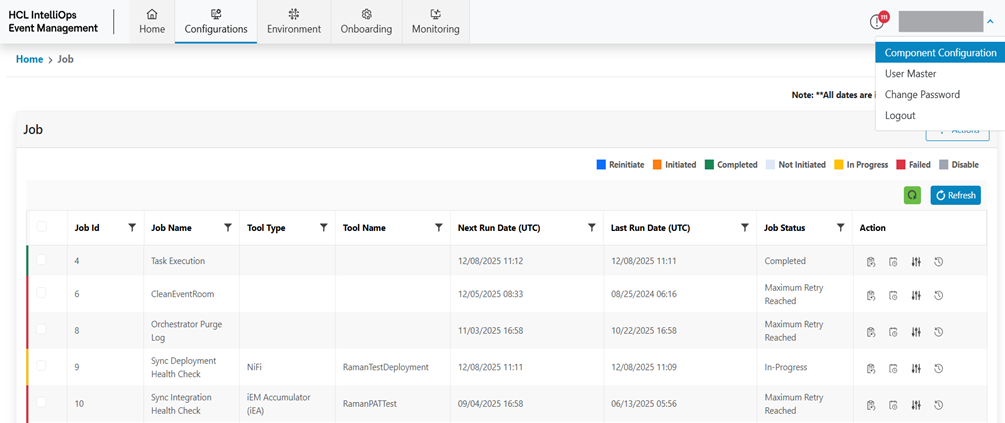Open filter icon on Job Status column
The height and width of the screenshot is (423, 1005).
(840, 228)
